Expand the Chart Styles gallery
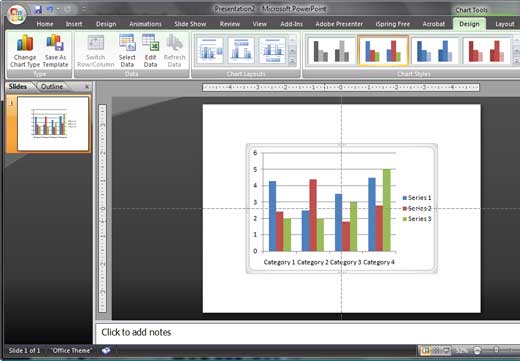This screenshot has width=520, height=361. point(516,60)
